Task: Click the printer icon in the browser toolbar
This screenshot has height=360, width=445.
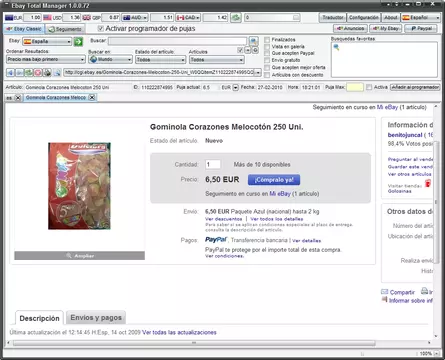Action: tap(47, 72)
